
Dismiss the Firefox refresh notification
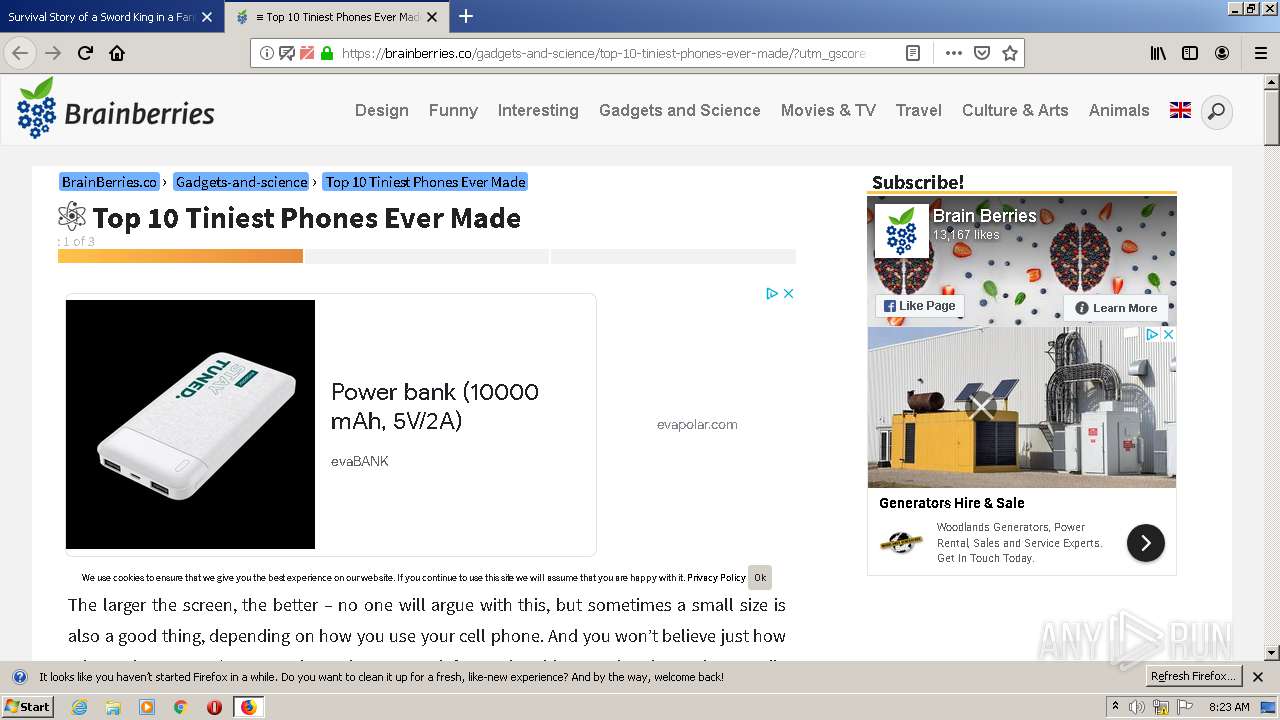[1259, 676]
